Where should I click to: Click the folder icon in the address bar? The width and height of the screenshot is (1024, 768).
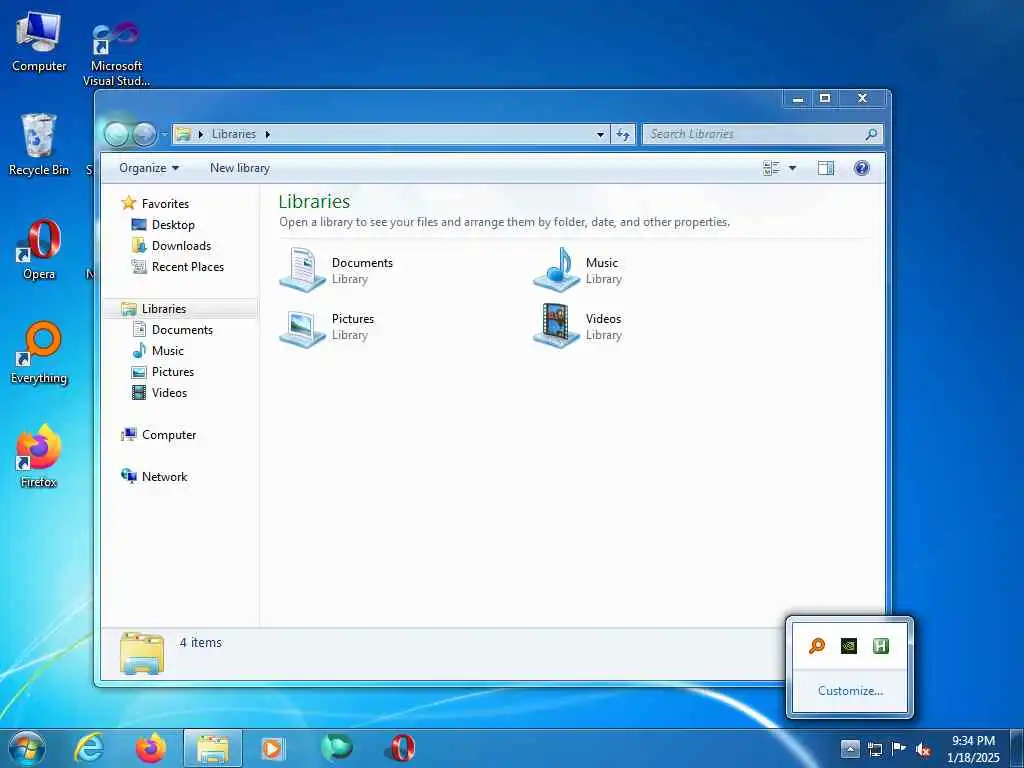point(184,134)
